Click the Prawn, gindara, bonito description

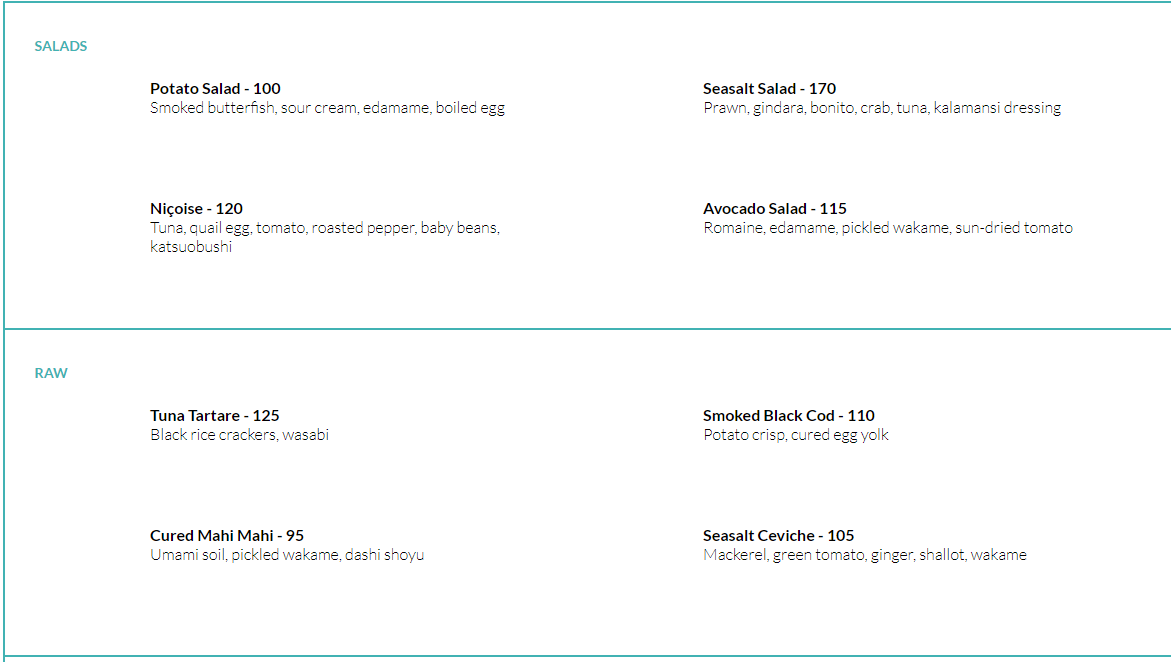[882, 108]
